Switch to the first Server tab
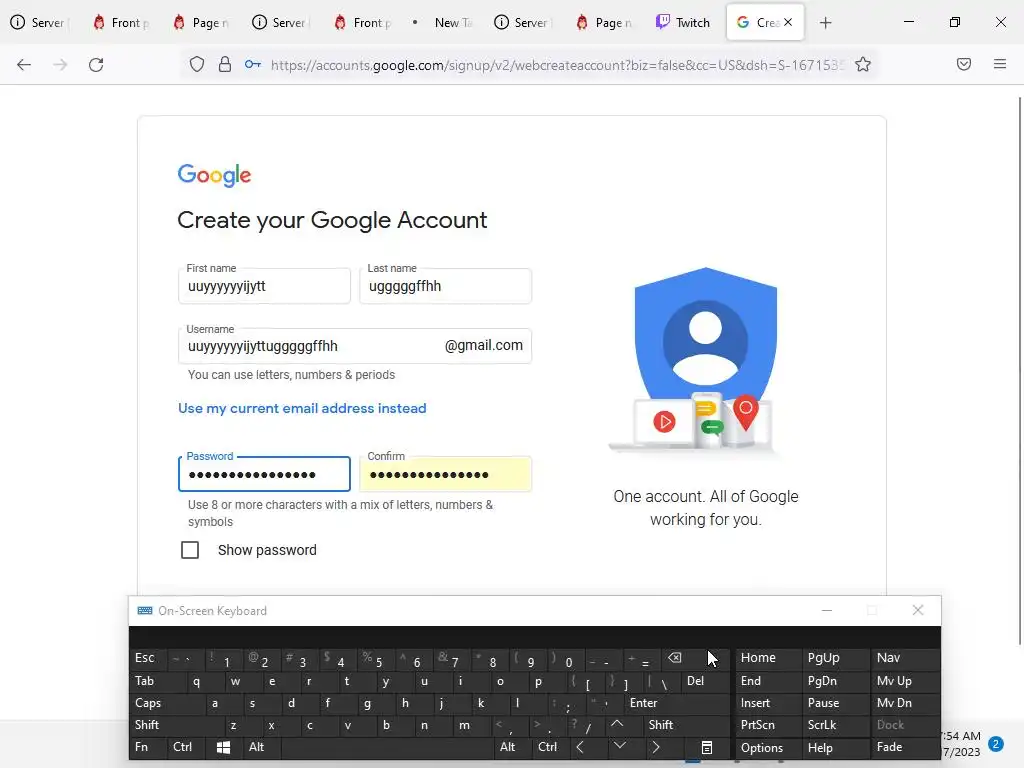Viewport: 1024px width, 768px height. (x=39, y=23)
